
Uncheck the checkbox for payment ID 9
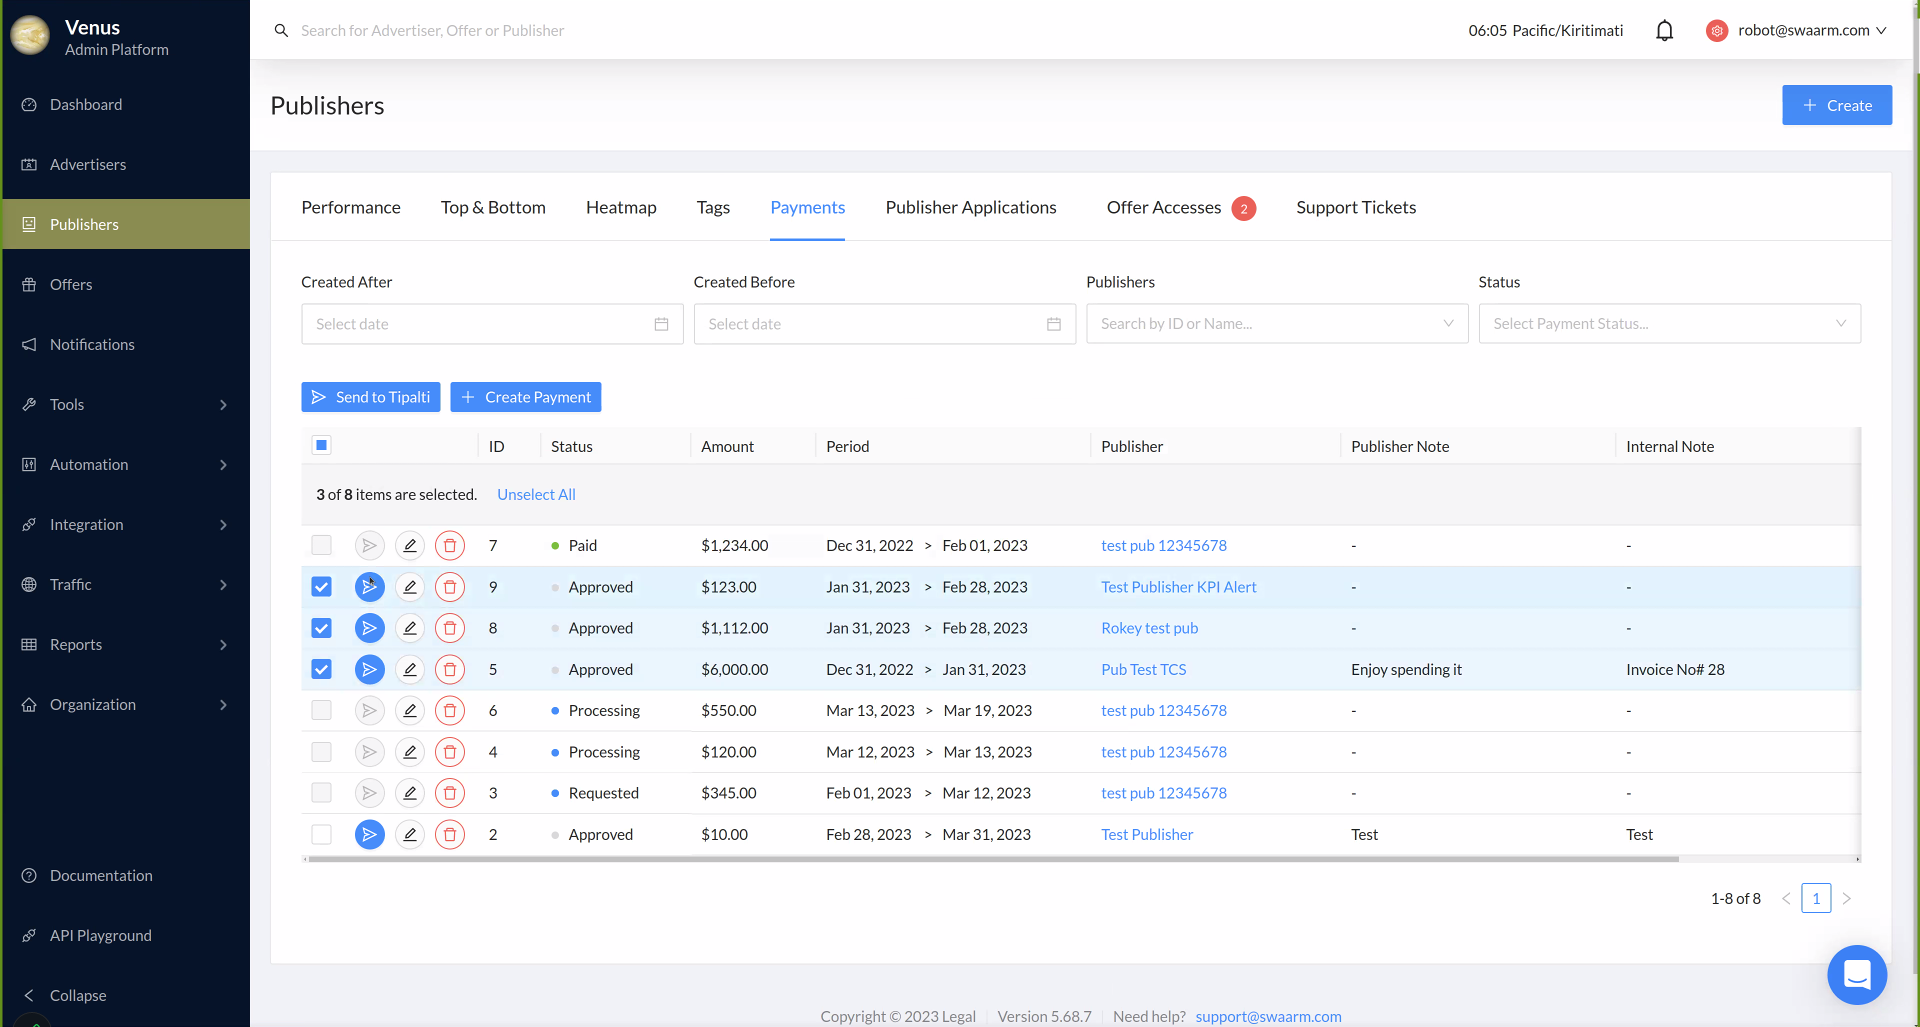(321, 587)
